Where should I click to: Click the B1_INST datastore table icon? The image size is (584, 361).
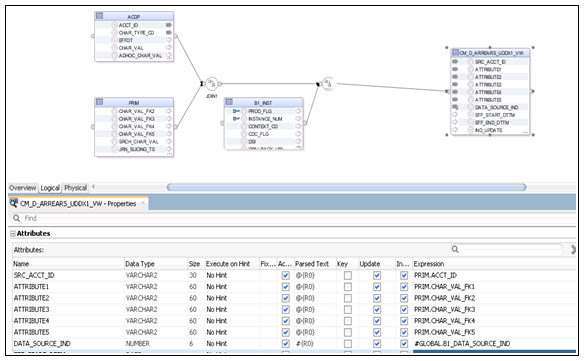point(229,102)
